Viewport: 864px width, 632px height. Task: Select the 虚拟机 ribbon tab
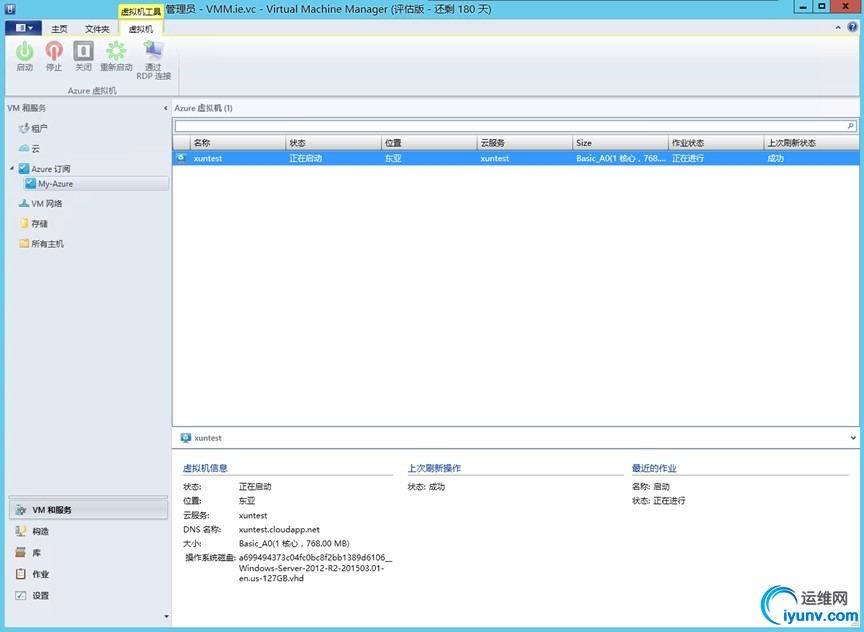point(141,29)
